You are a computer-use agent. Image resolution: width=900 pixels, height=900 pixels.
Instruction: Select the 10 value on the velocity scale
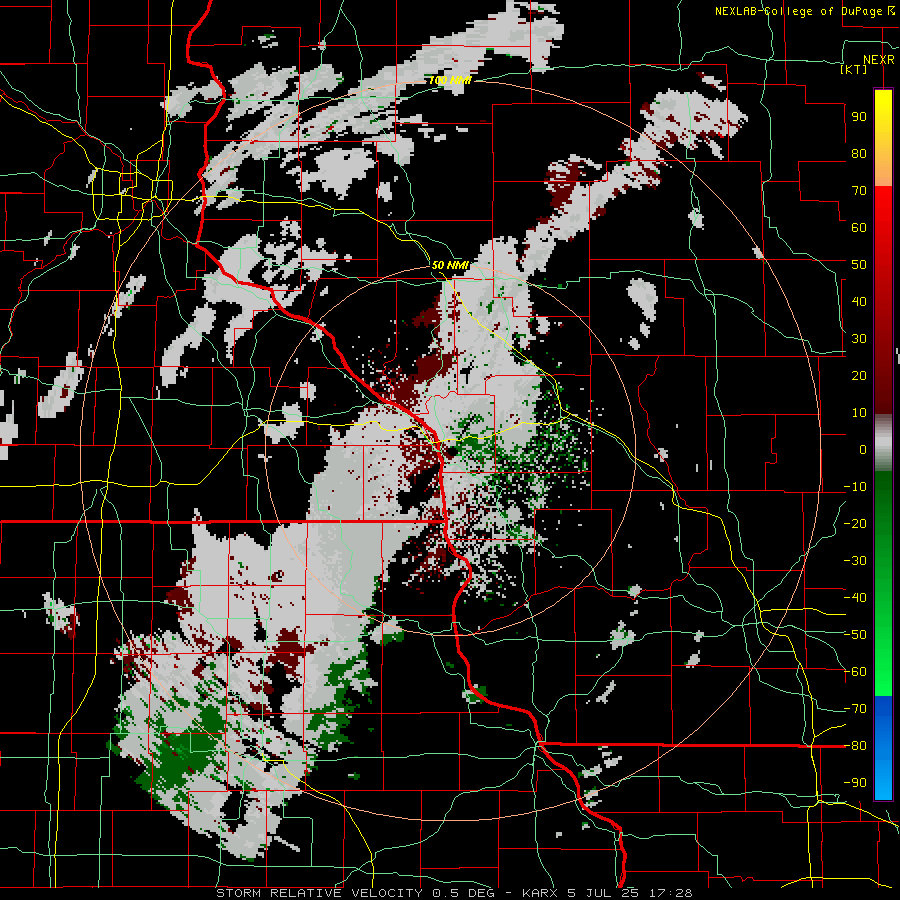859,413
